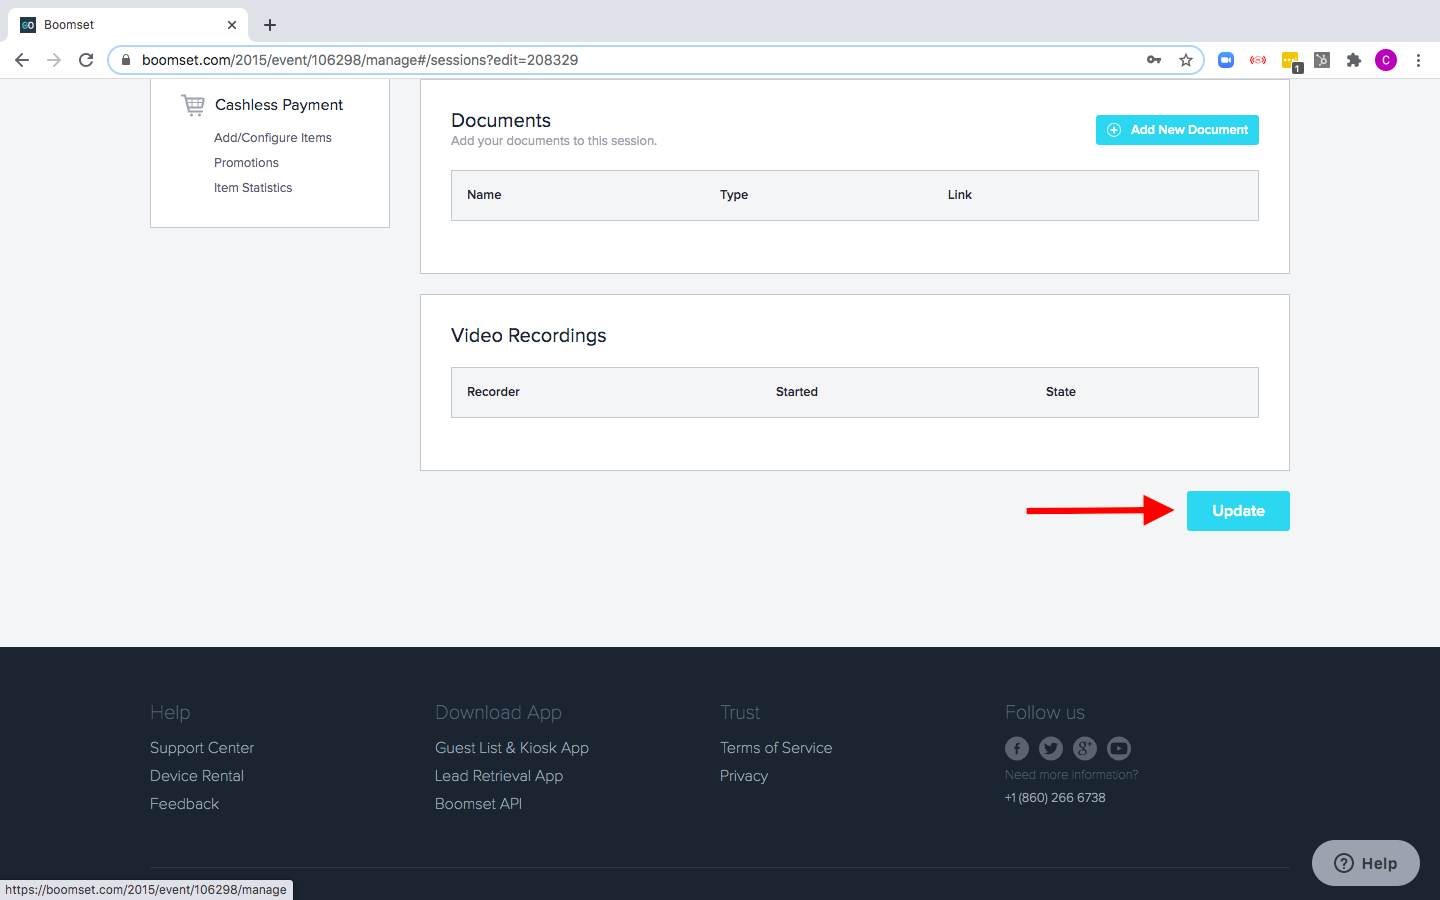Reload the page with refresh icon

pos(86,60)
